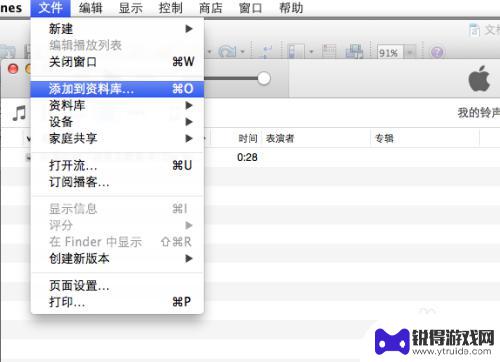Expand the 资料库 submenu

(x=117, y=105)
